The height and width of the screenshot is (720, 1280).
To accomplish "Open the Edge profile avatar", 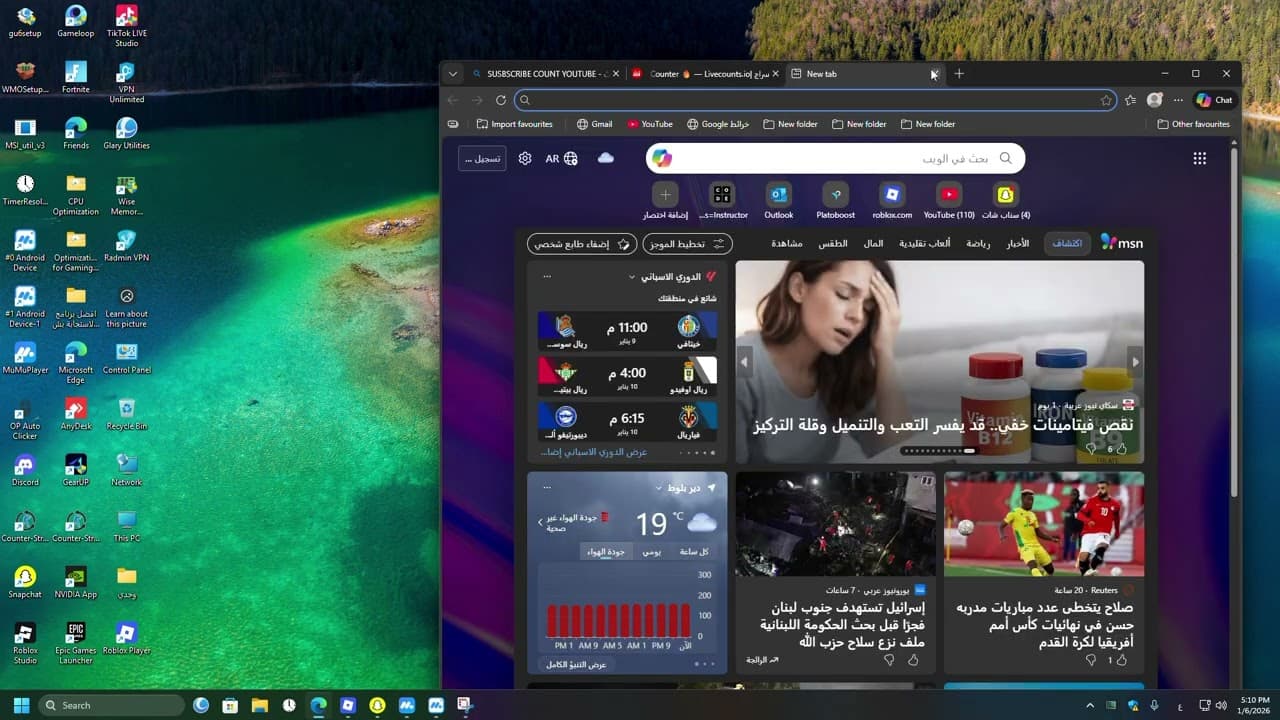I will [x=1155, y=100].
